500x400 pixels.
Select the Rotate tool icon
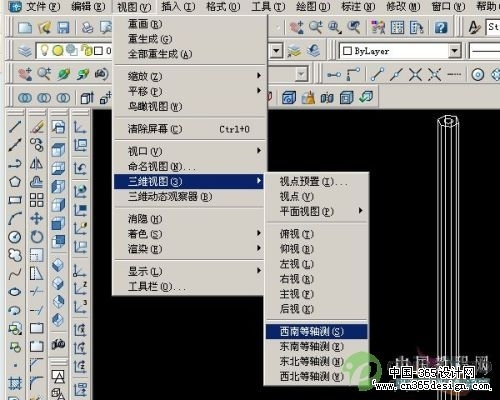37,237
